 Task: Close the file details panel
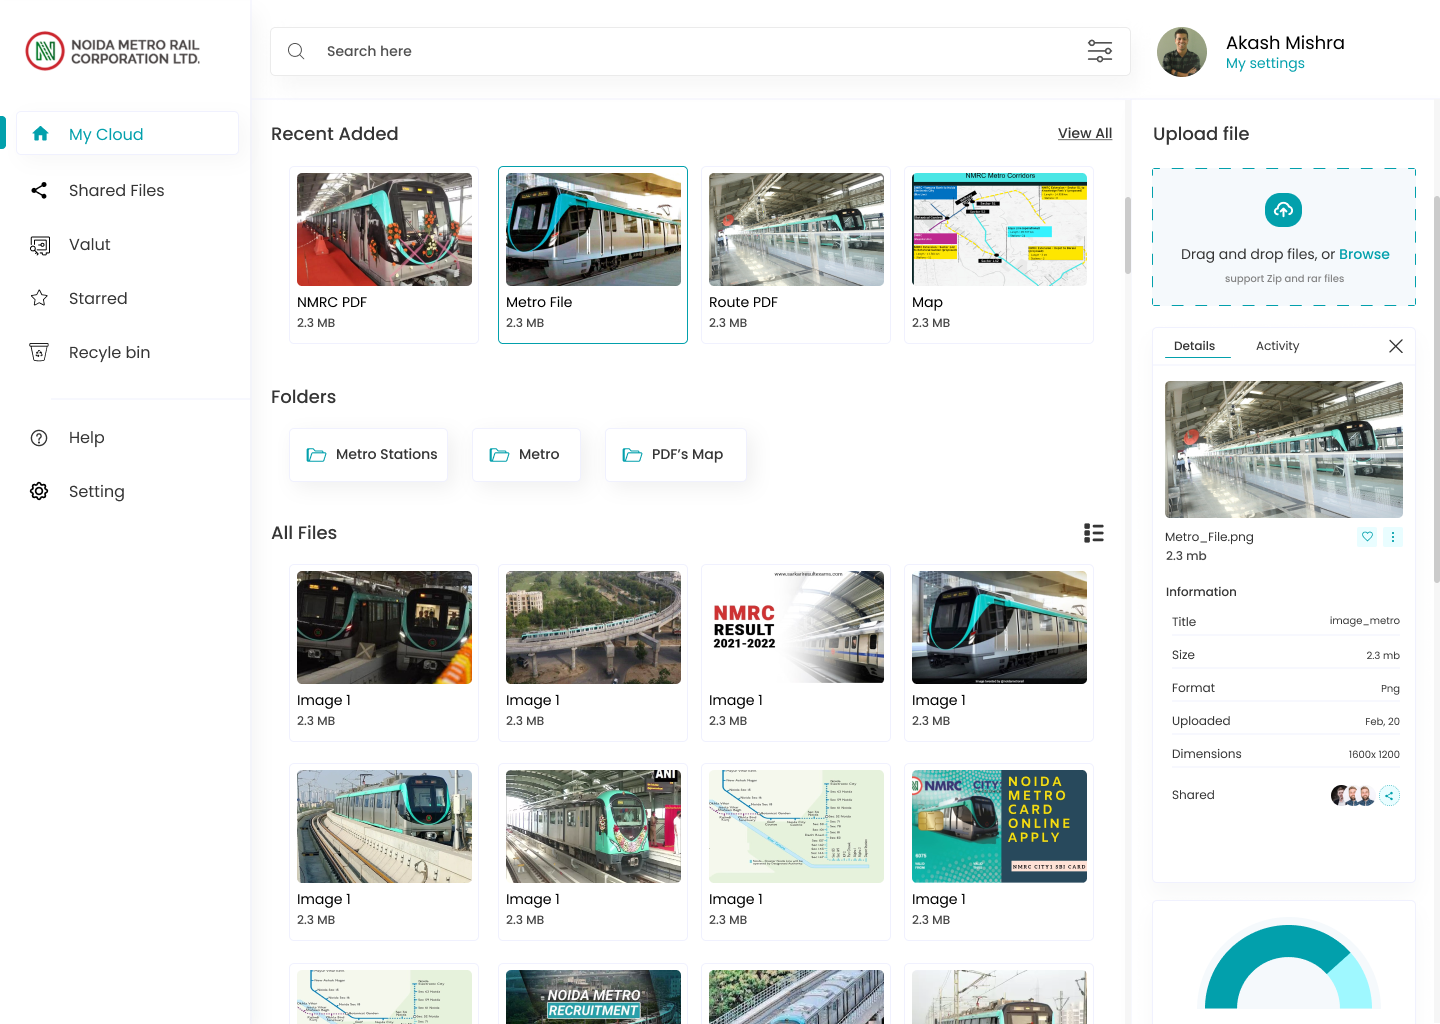click(1395, 346)
